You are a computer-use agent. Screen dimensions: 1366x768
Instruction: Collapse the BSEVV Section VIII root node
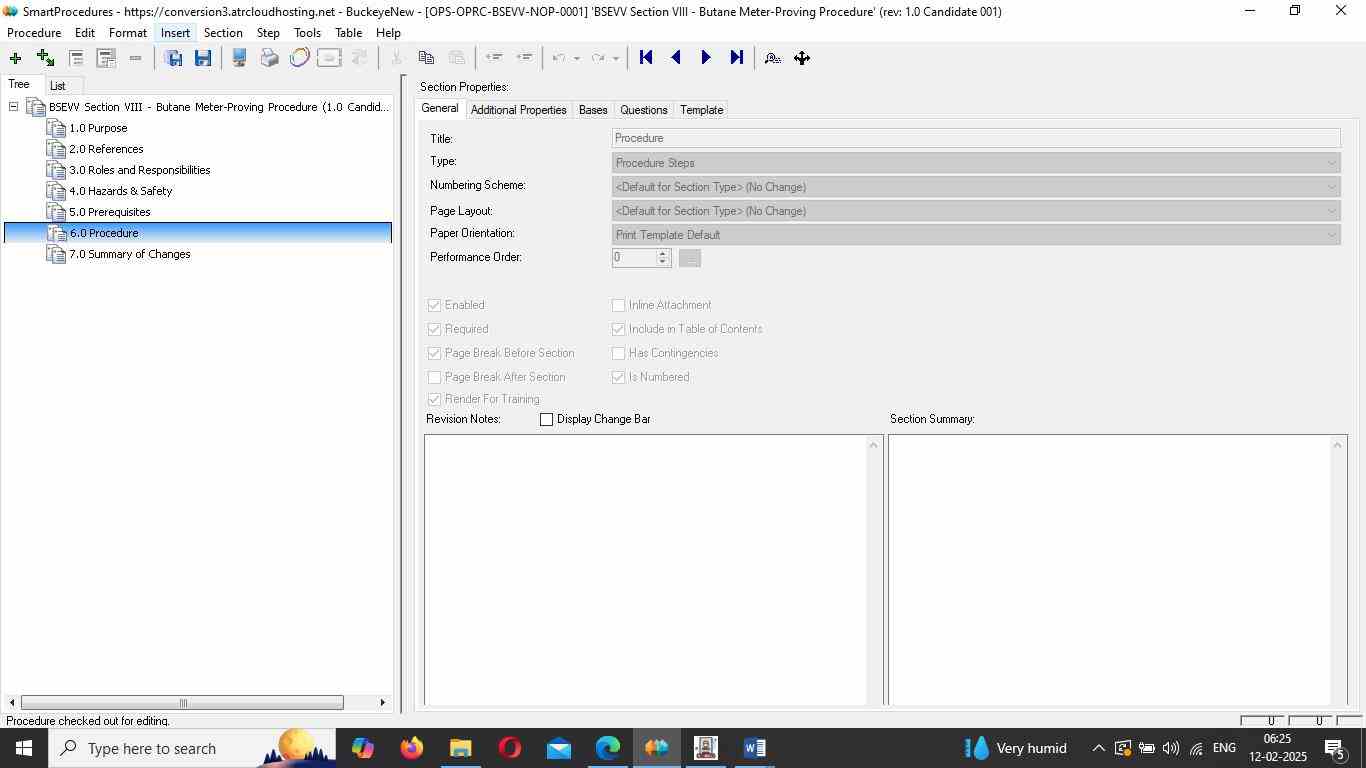click(x=13, y=107)
